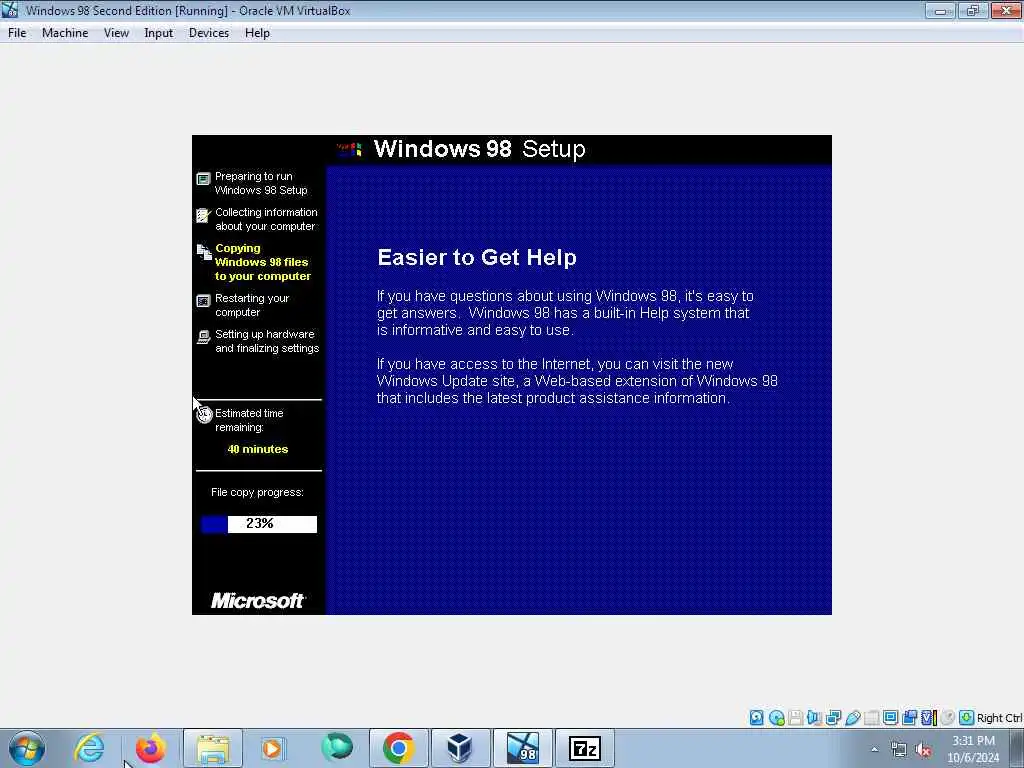Click the mouse integration status icon
The image size is (1024, 768).
click(x=948, y=718)
